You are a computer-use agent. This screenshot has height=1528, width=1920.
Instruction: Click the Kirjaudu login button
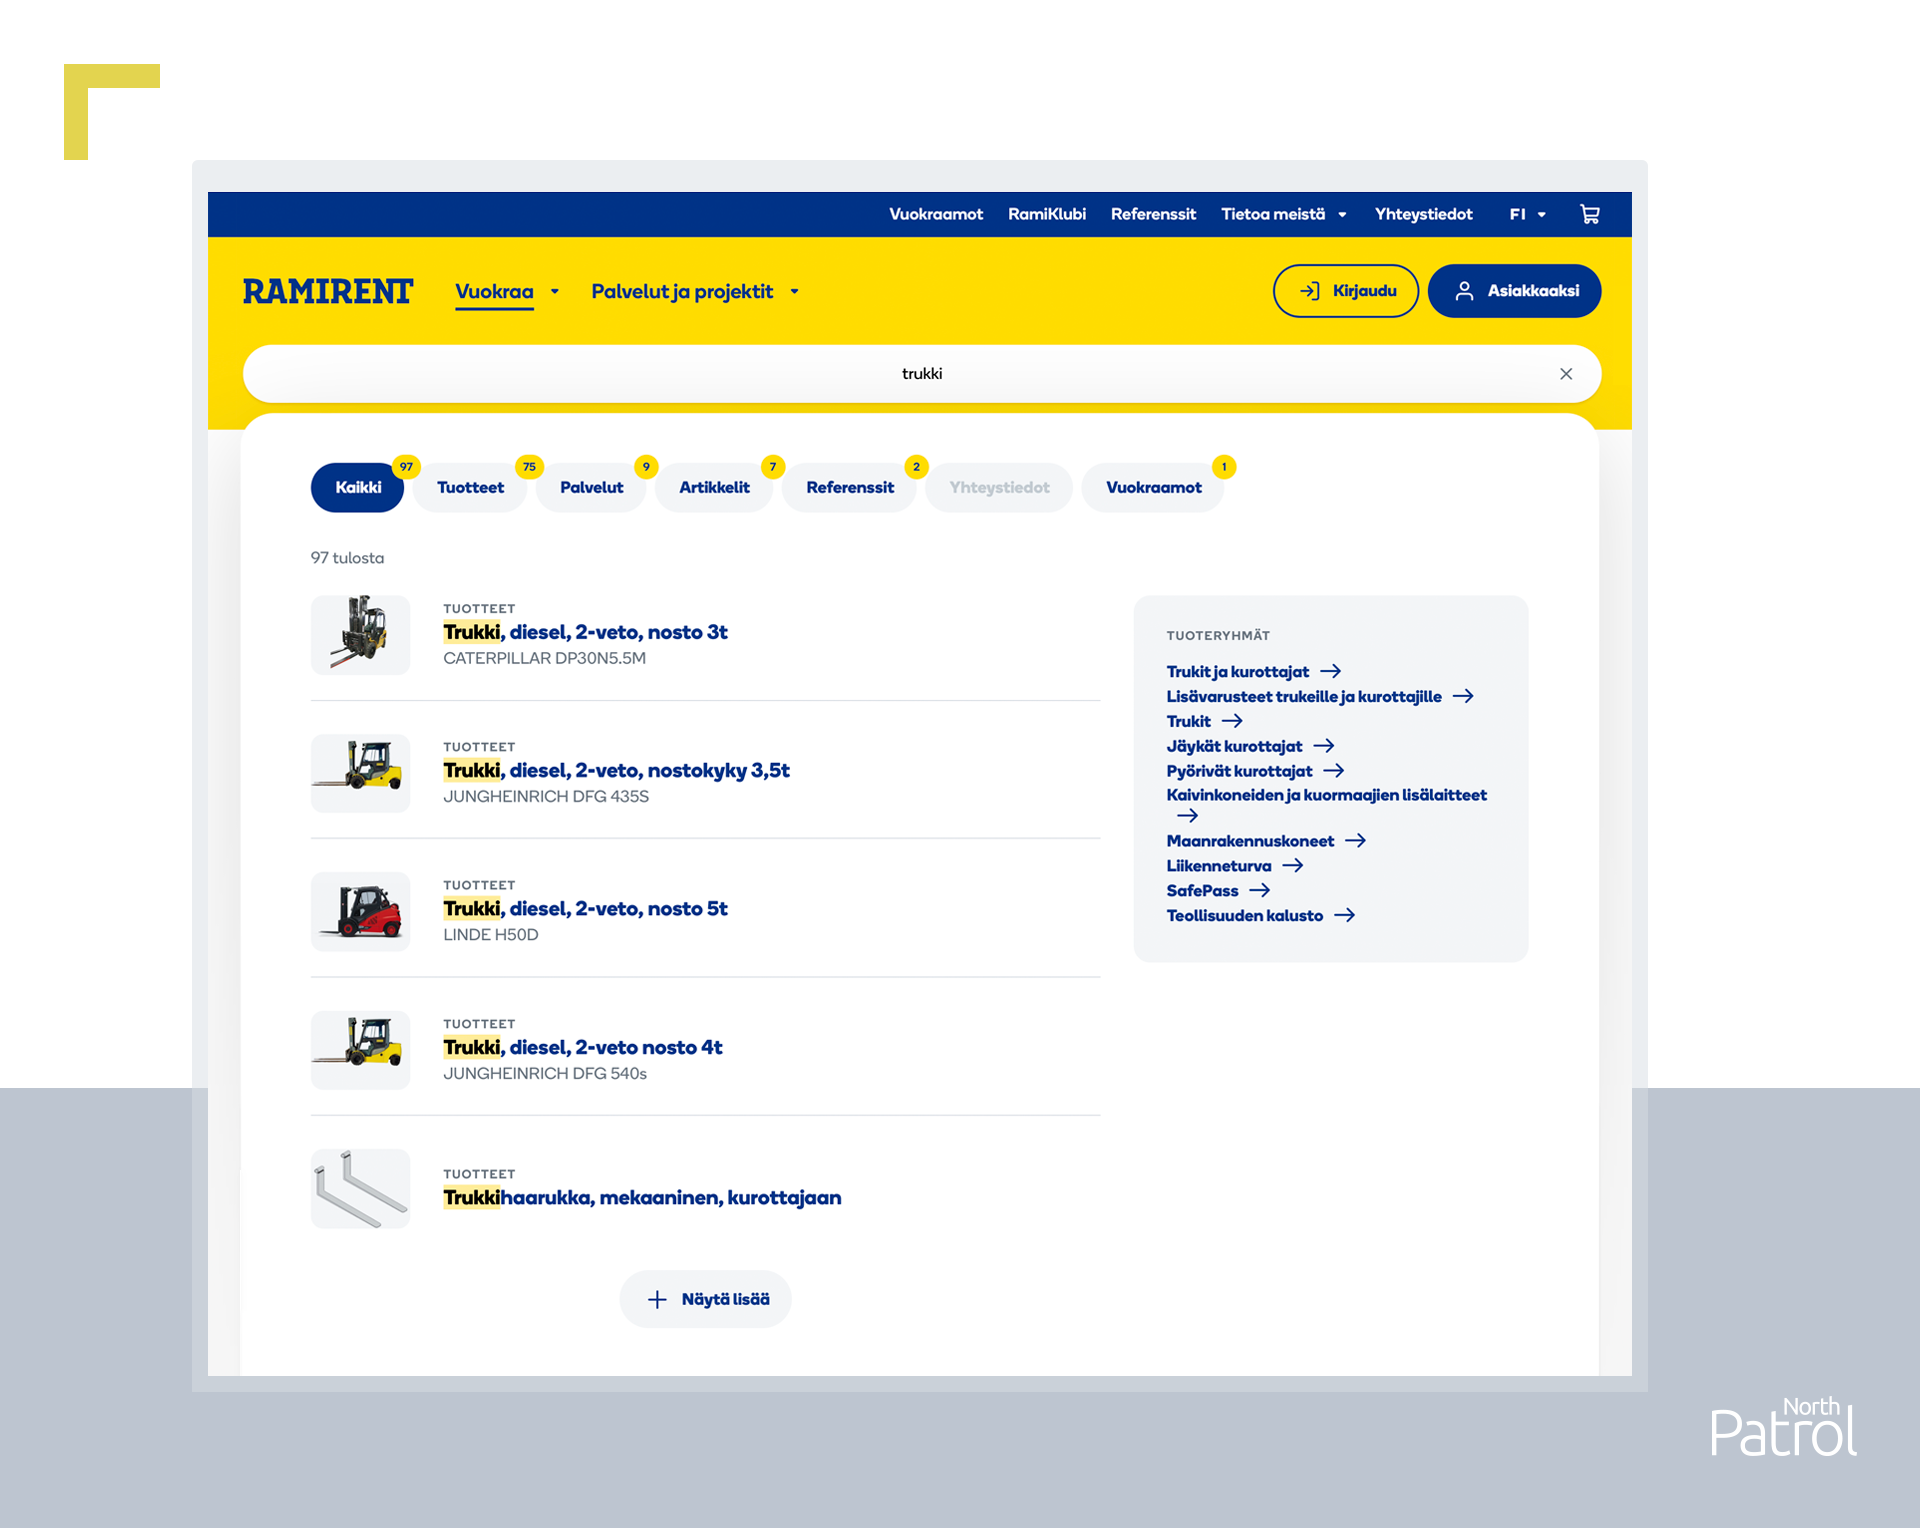click(x=1346, y=291)
